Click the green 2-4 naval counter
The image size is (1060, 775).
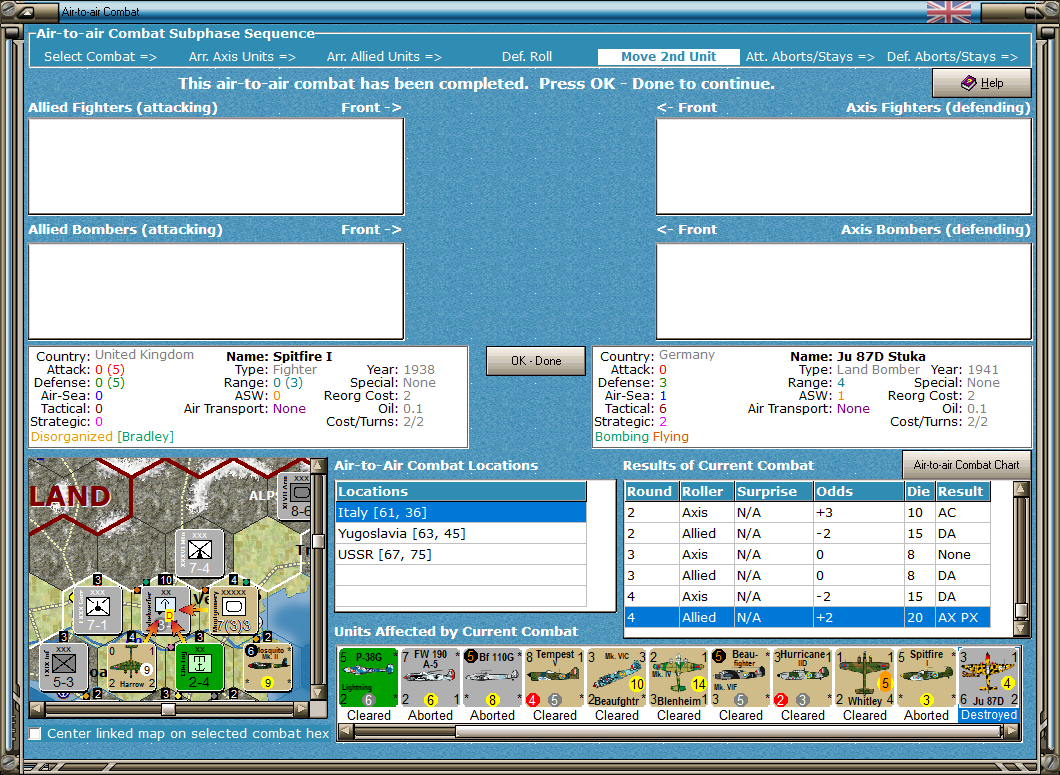199,666
